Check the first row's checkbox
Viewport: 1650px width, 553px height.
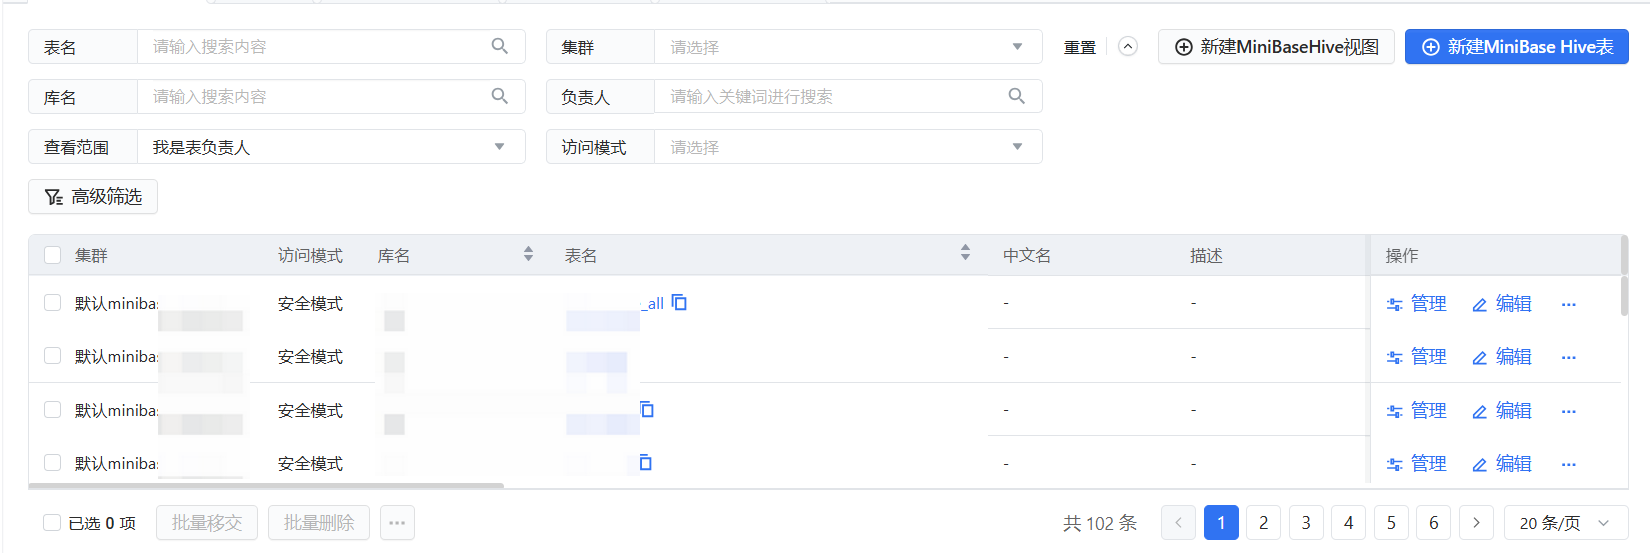tap(53, 303)
